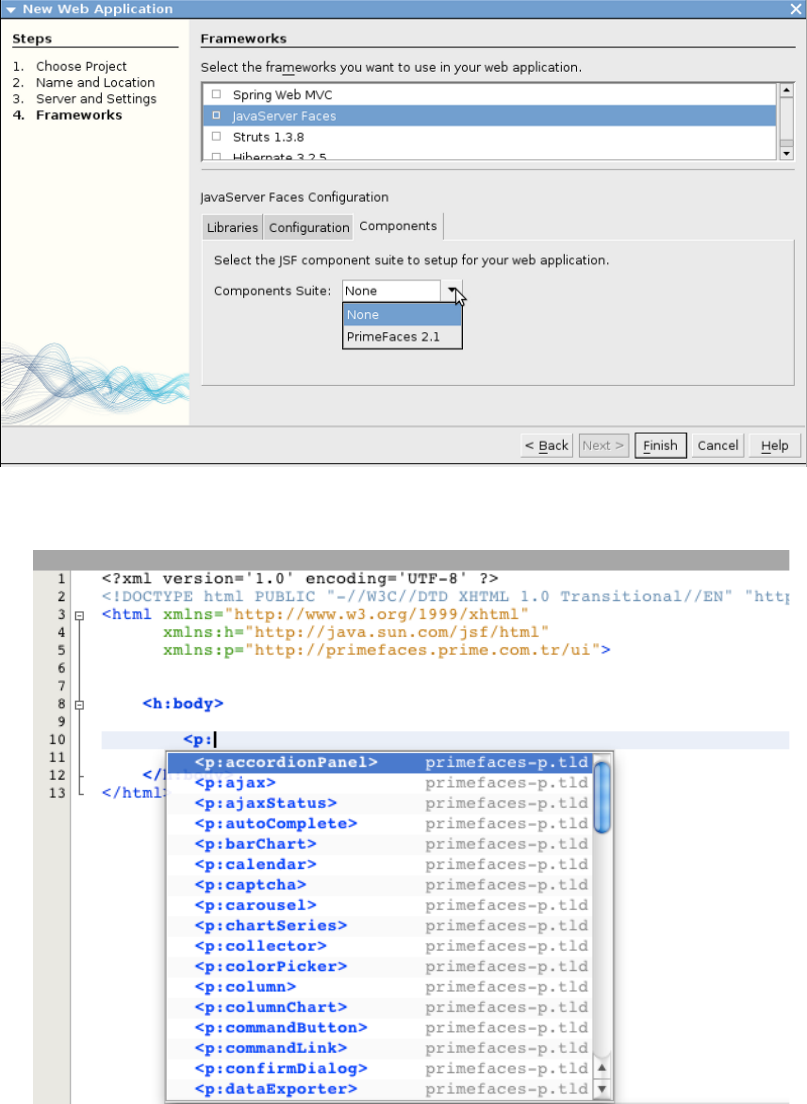The image size is (807, 1104).
Task: Click line number 13 in the gutter
Action: (58, 793)
